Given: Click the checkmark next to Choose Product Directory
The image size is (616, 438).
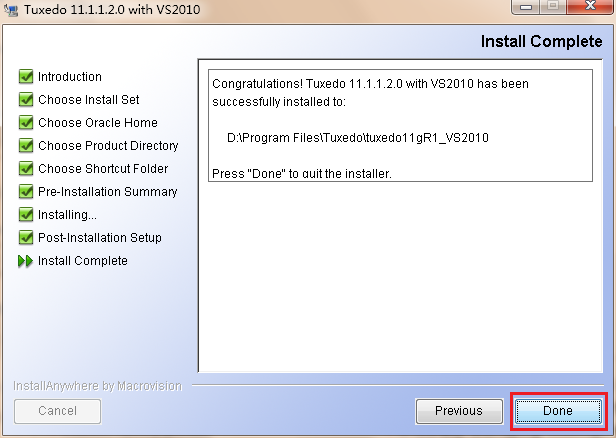Looking at the screenshot, I should coord(26,146).
